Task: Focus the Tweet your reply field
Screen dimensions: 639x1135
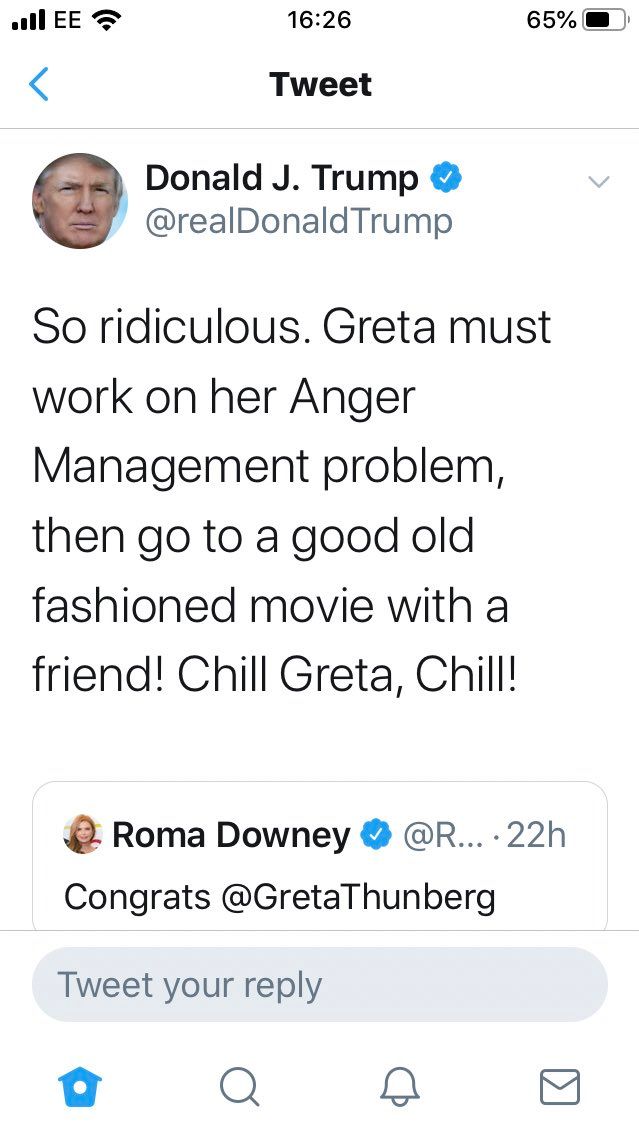Action: coord(319,984)
